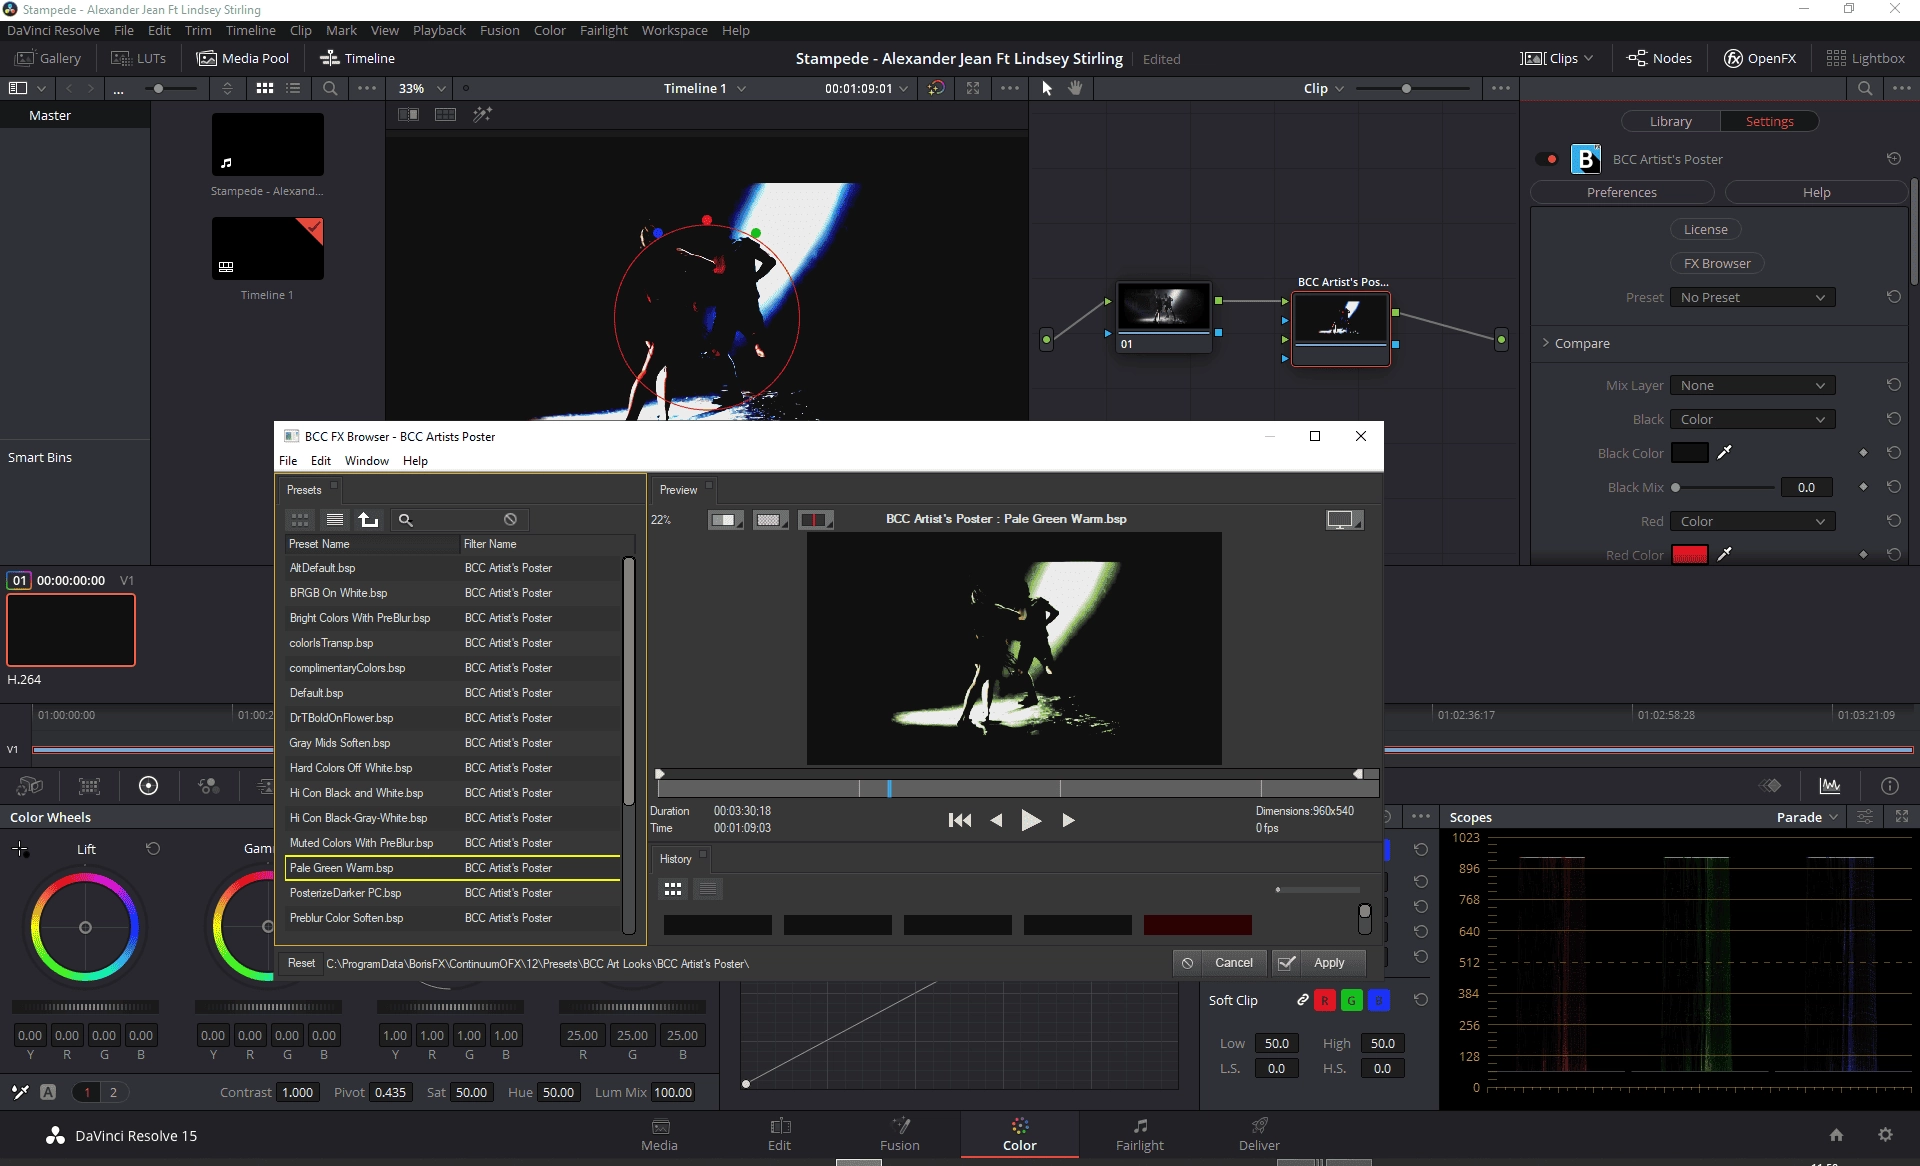Toggle green channel in Soft Clip
The image size is (1920, 1166).
pos(1351,1000)
